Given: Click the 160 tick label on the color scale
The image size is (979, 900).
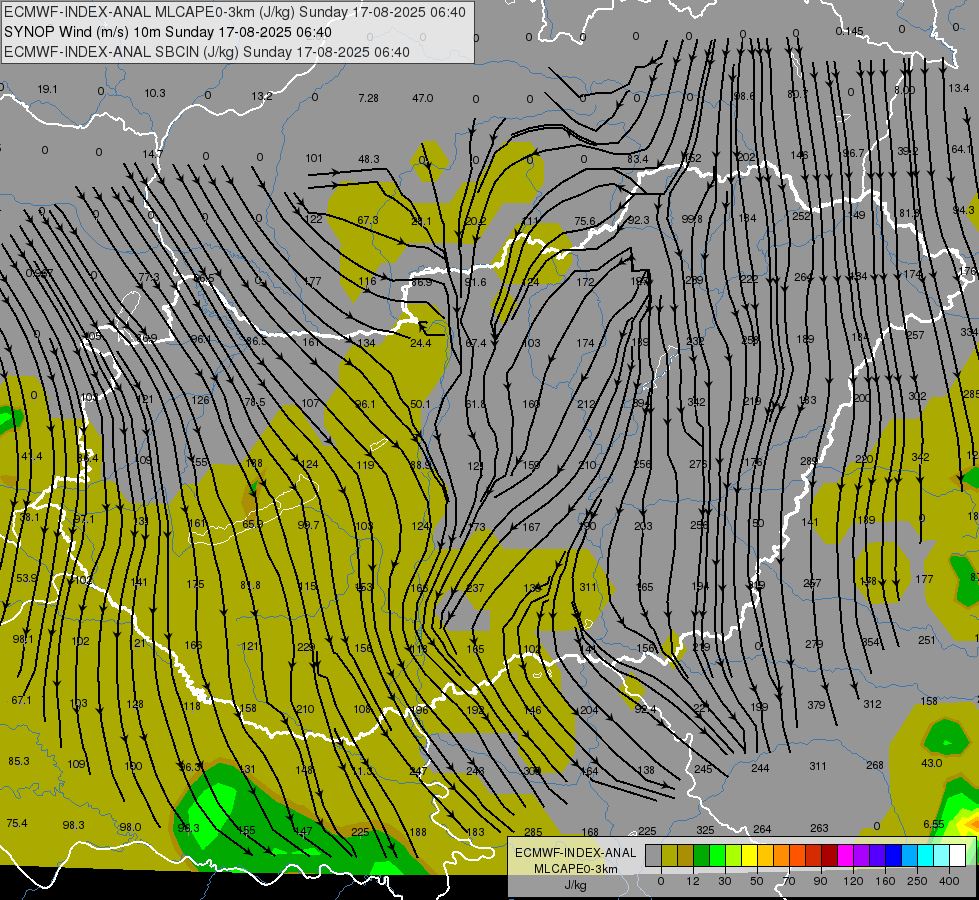Looking at the screenshot, I should point(885,881).
